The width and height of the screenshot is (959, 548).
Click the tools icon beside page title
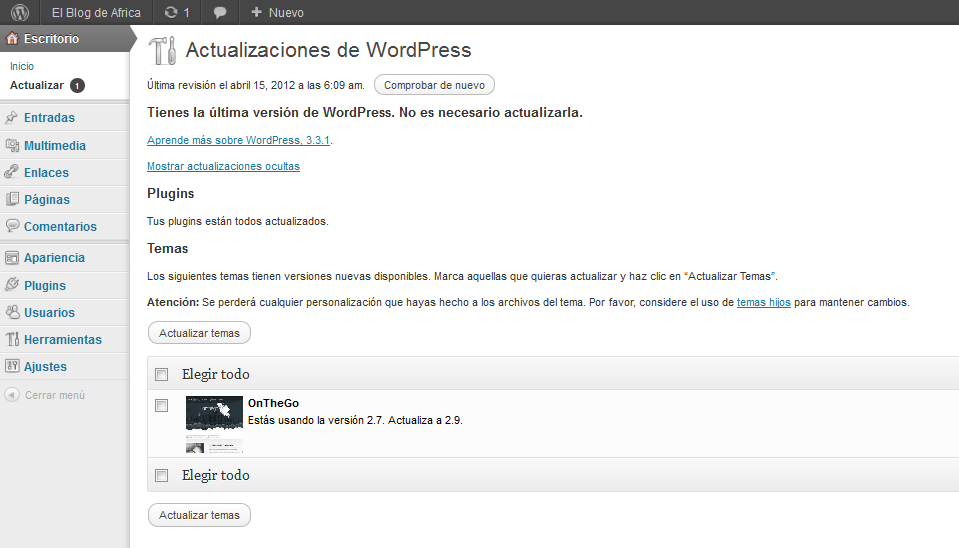coord(162,50)
